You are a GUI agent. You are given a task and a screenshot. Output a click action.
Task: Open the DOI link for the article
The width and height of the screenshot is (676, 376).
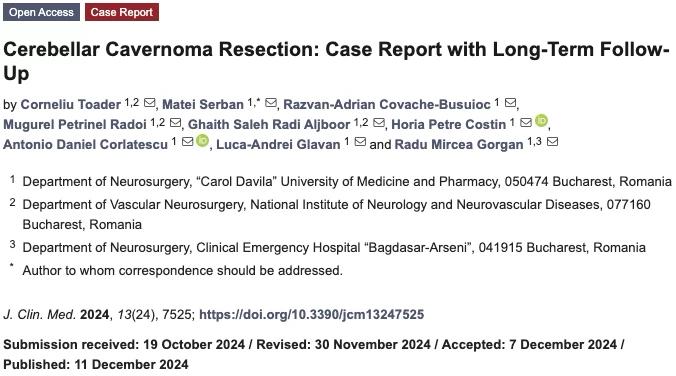(311, 314)
